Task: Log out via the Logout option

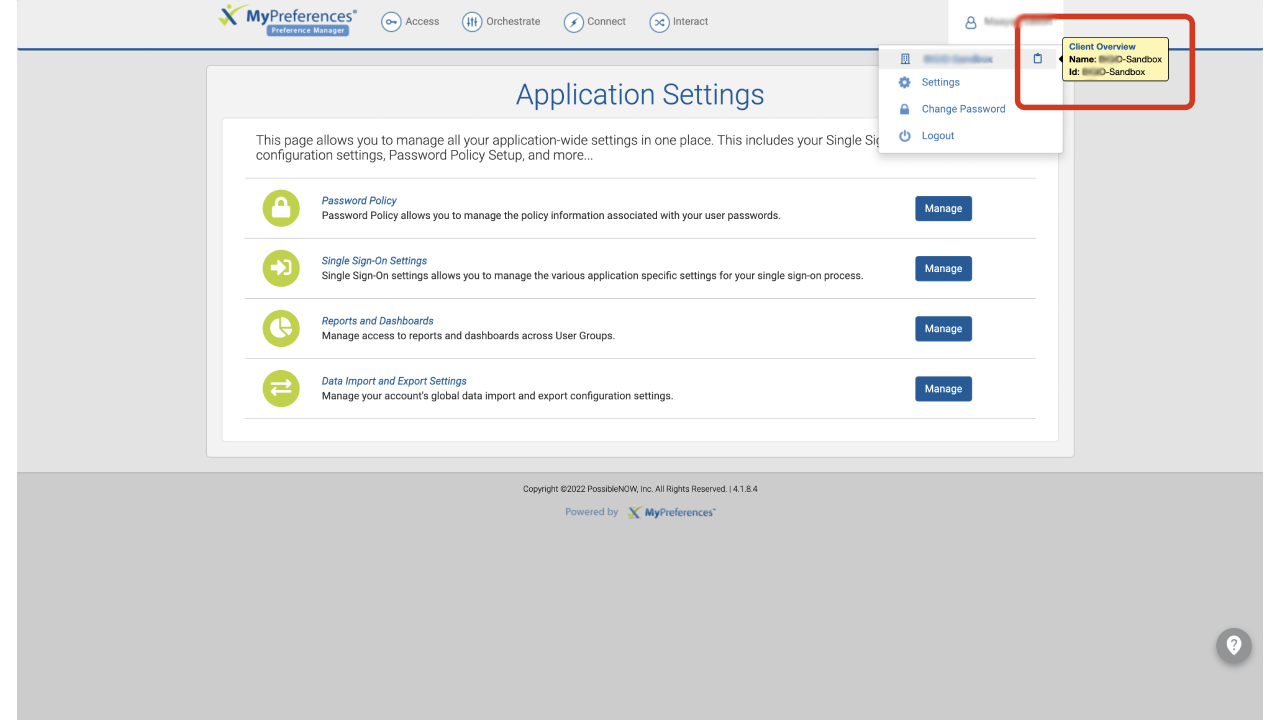Action: click(937, 136)
